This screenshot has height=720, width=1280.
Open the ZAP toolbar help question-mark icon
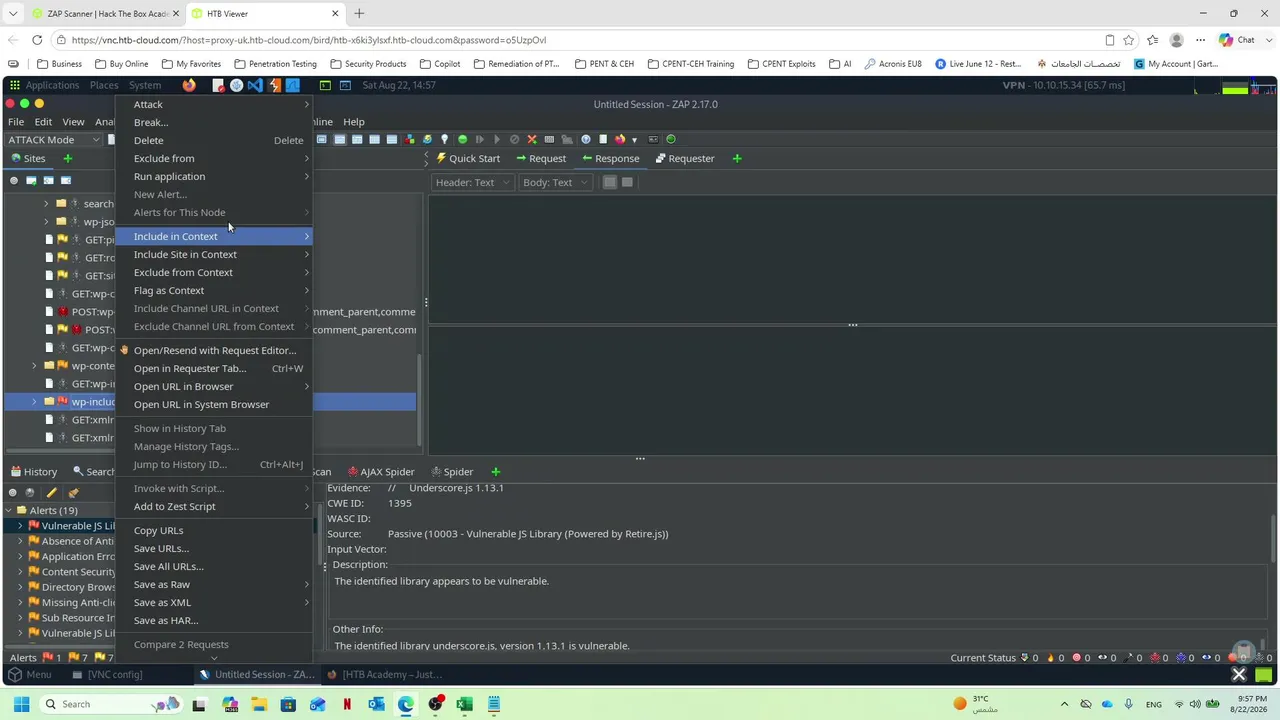(586, 139)
